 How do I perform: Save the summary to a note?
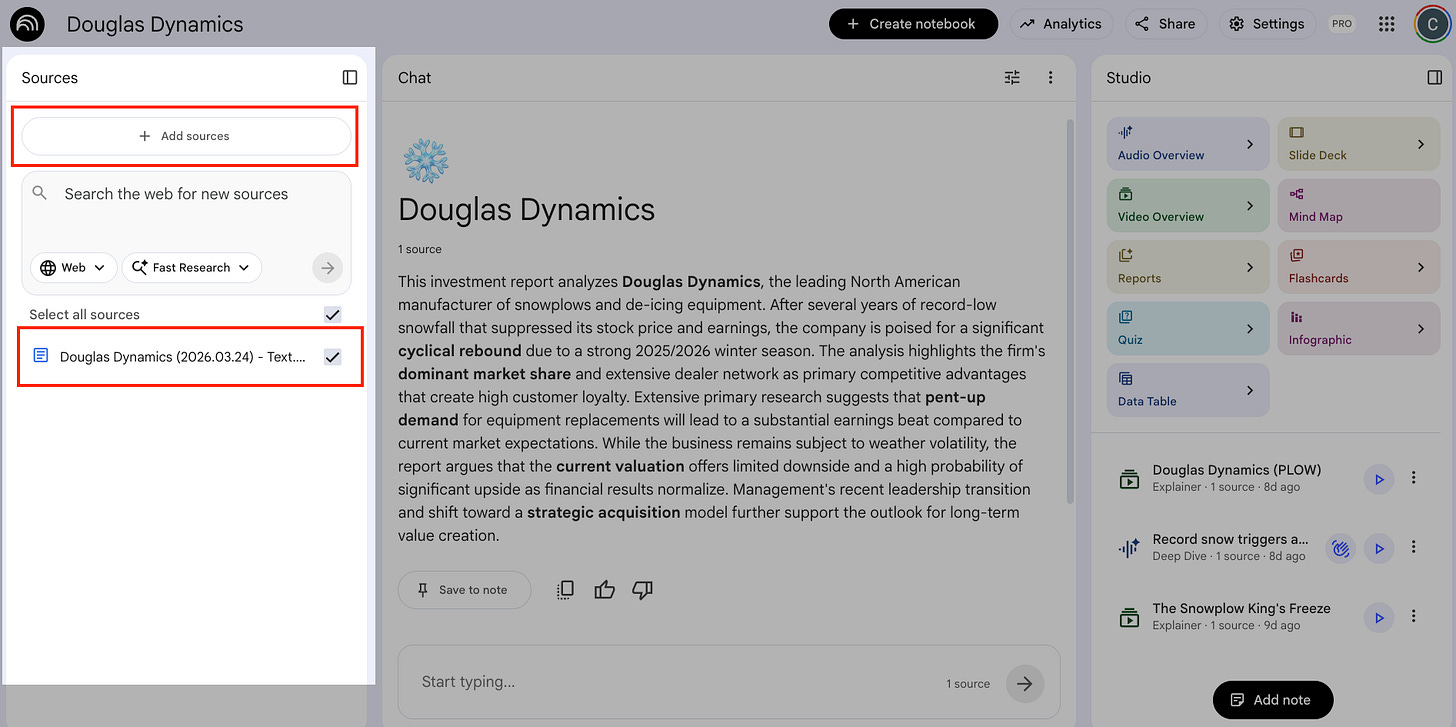coord(464,589)
